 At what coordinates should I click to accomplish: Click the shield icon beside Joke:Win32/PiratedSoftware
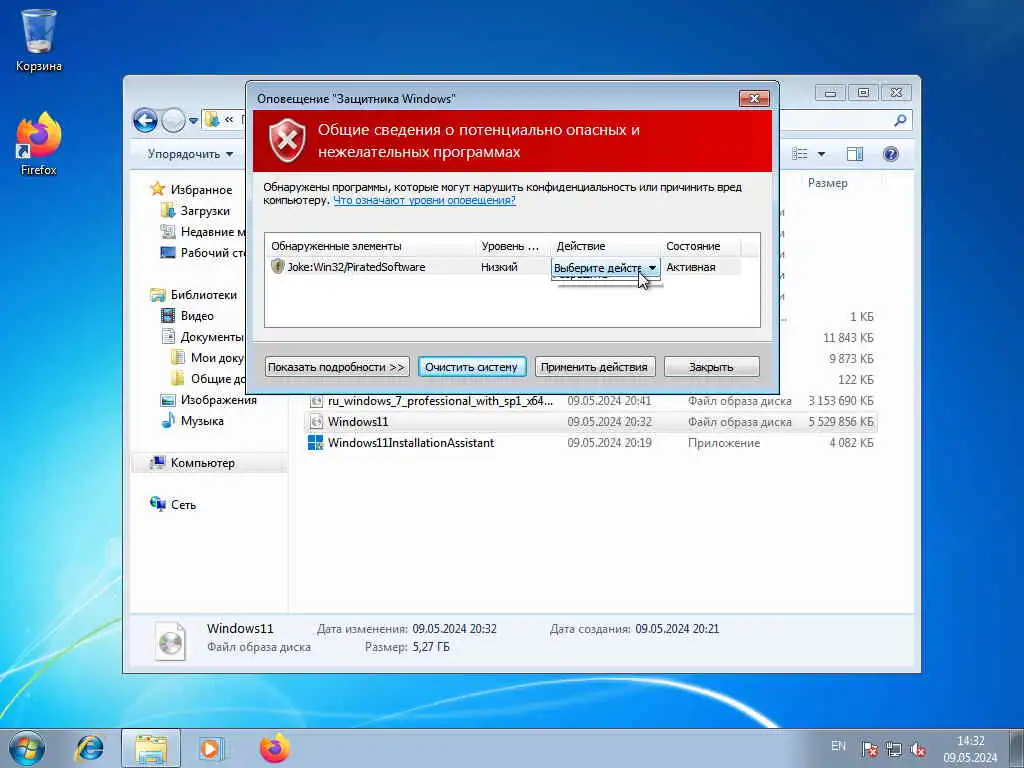pos(278,266)
